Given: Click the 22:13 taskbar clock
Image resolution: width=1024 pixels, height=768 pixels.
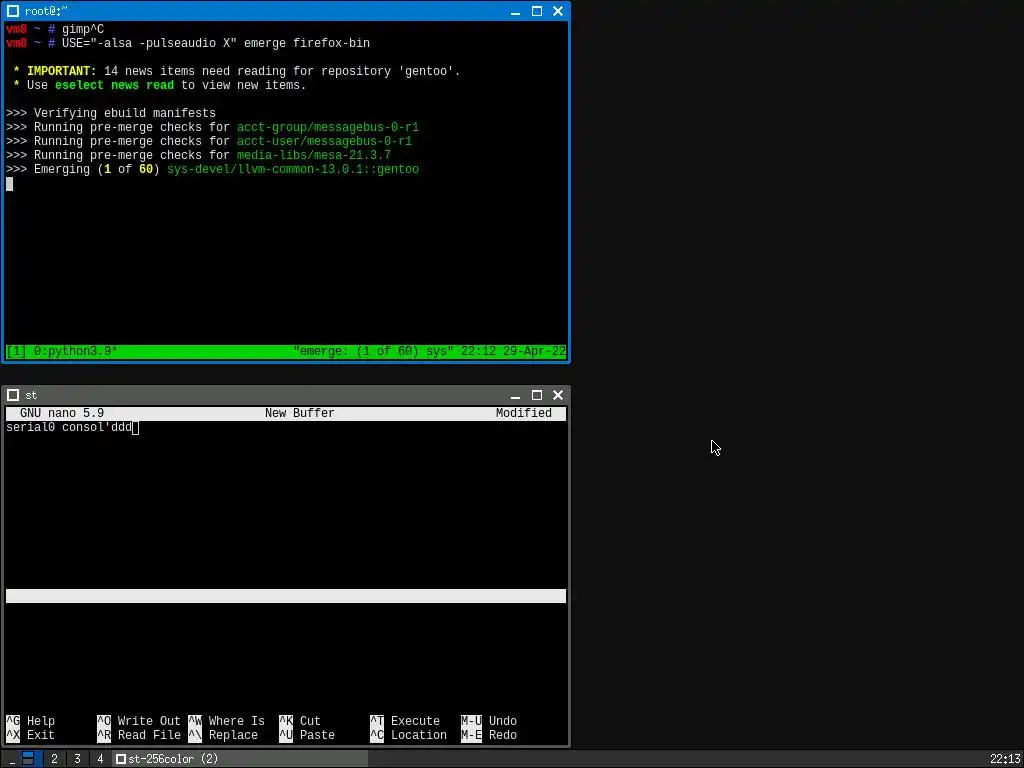Looking at the screenshot, I should tap(1005, 759).
